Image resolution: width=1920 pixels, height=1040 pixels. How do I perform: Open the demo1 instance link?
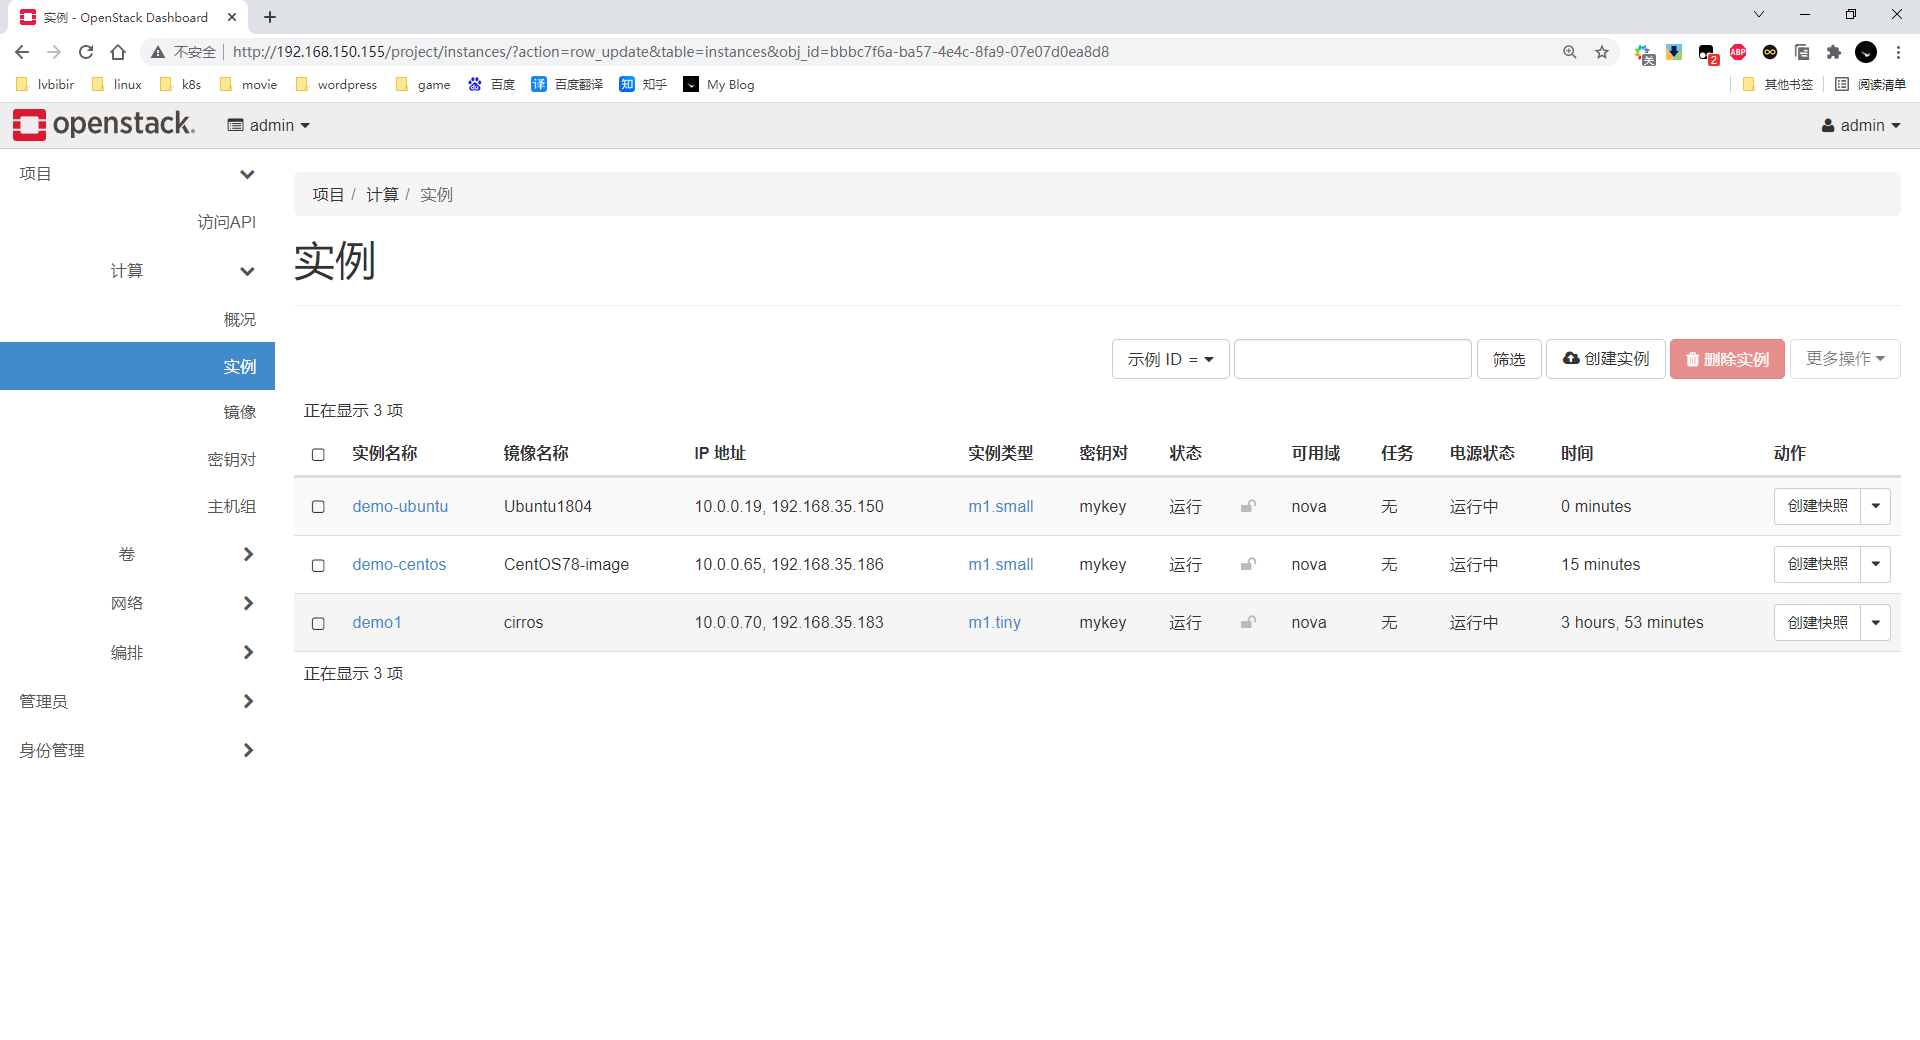coord(376,622)
